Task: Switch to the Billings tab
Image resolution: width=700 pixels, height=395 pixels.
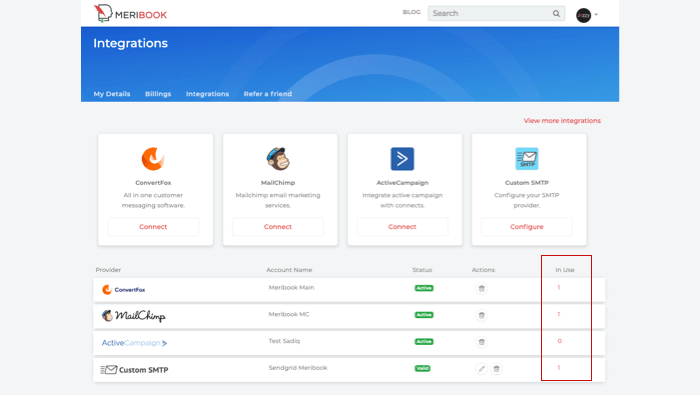Action: 158,94
